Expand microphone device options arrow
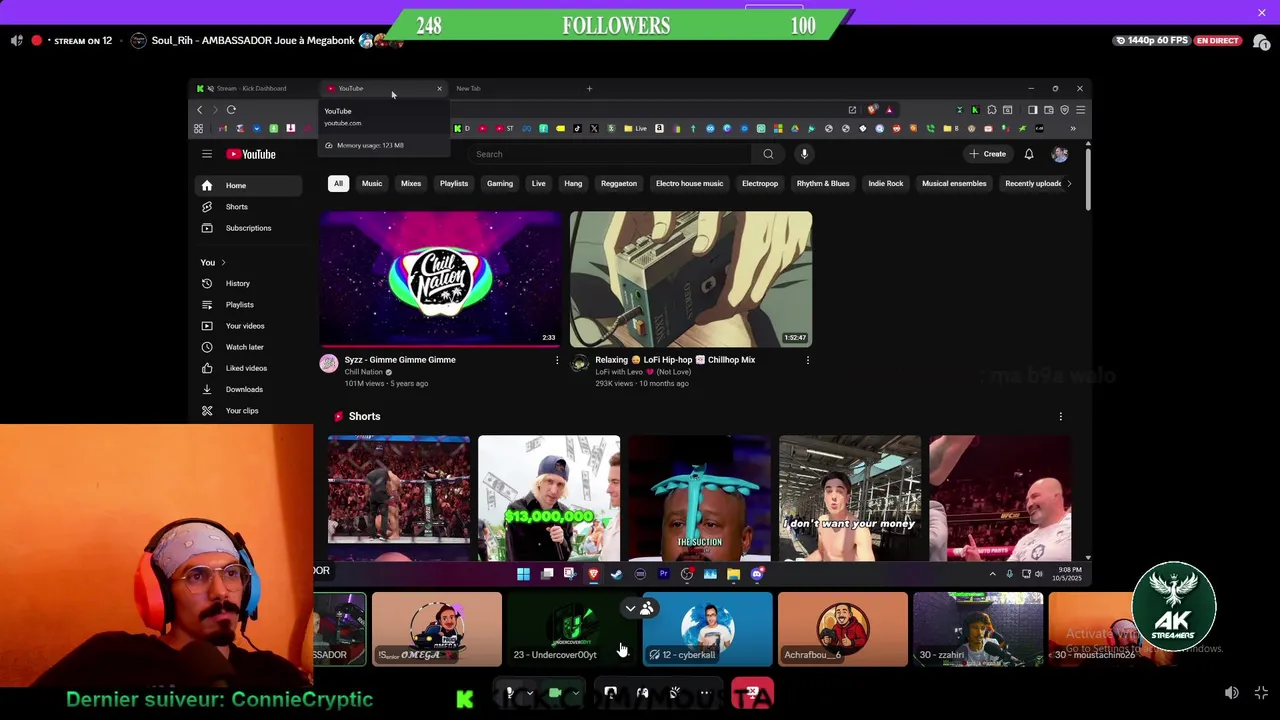The width and height of the screenshot is (1280, 720). tap(530, 693)
